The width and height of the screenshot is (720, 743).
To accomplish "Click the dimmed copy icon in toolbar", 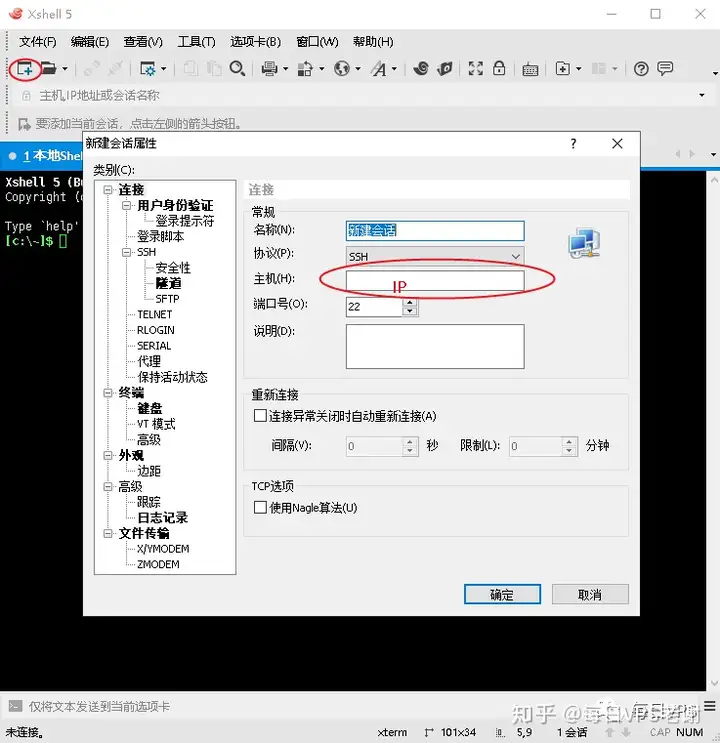I will [191, 69].
